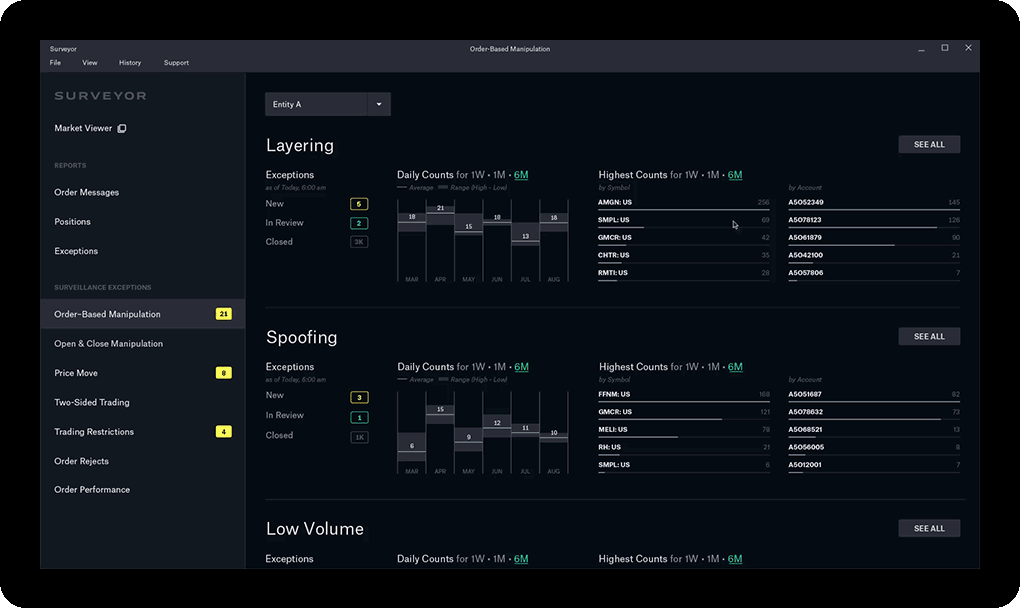Switch Layering Daily Counts to 1M
Viewport: 1020px width, 608px height.
(499, 175)
